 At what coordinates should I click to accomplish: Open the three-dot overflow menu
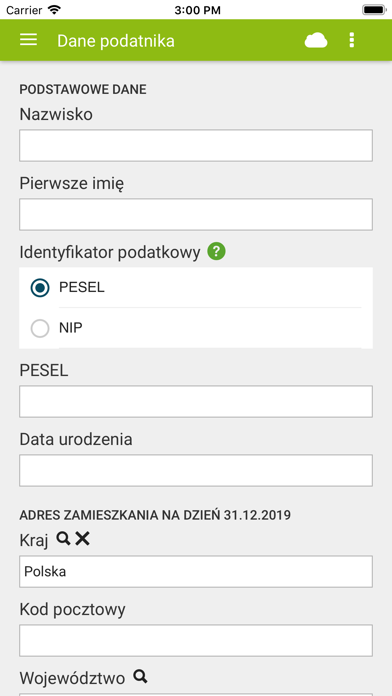coord(352,40)
